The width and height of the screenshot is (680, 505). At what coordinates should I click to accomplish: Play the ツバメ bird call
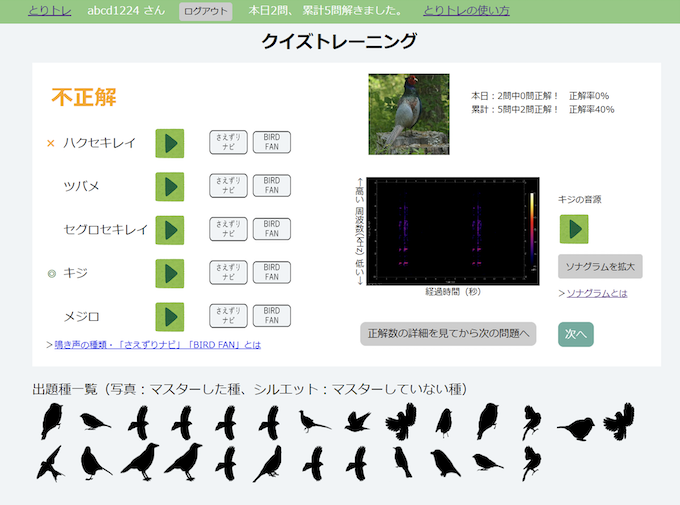170,187
